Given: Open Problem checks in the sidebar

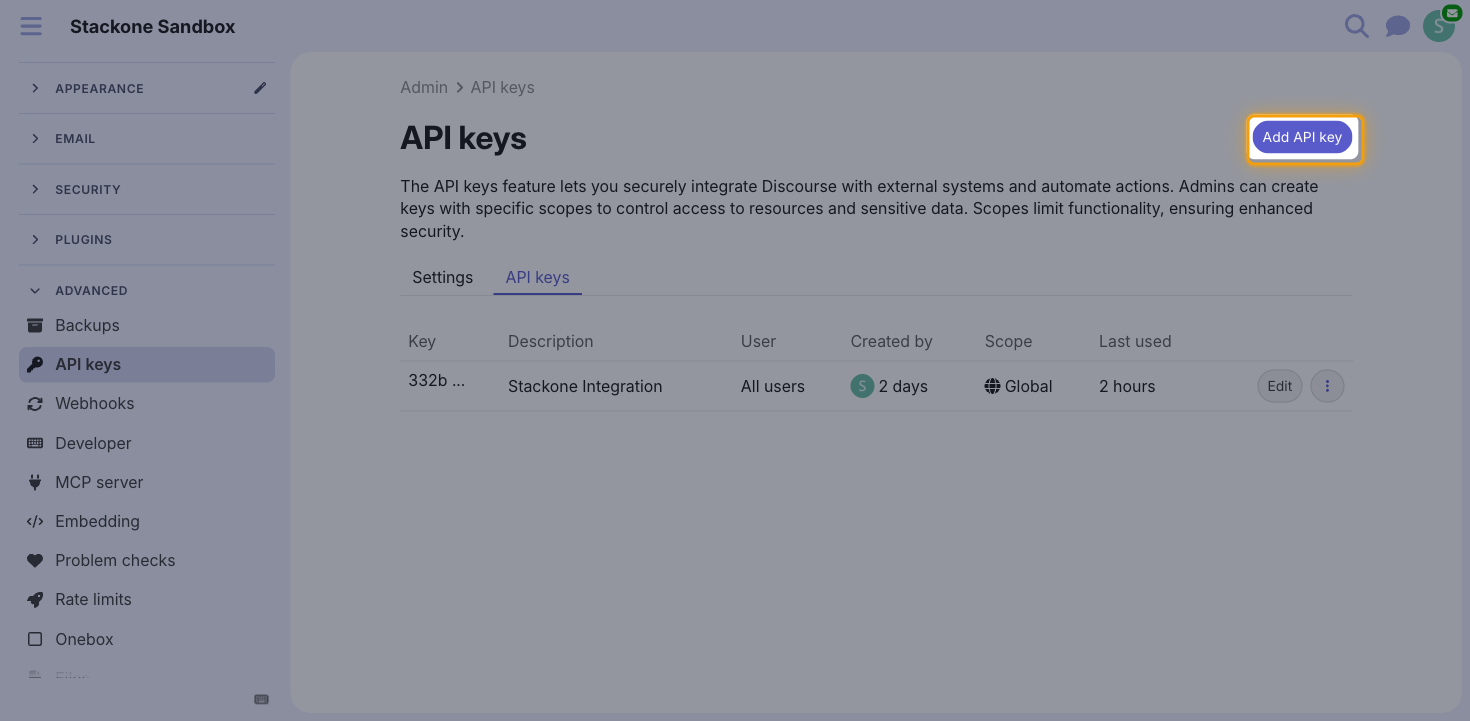Looking at the screenshot, I should click(x=146, y=560).
